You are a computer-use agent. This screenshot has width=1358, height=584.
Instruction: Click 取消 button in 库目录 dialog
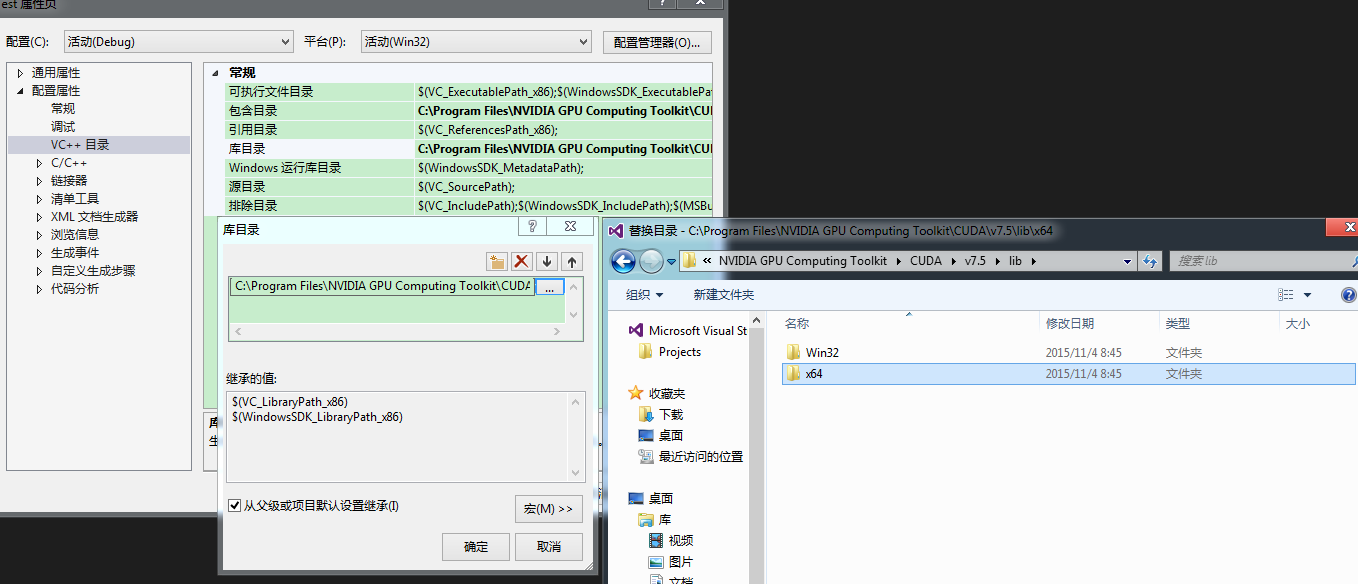pyautogui.click(x=548, y=546)
